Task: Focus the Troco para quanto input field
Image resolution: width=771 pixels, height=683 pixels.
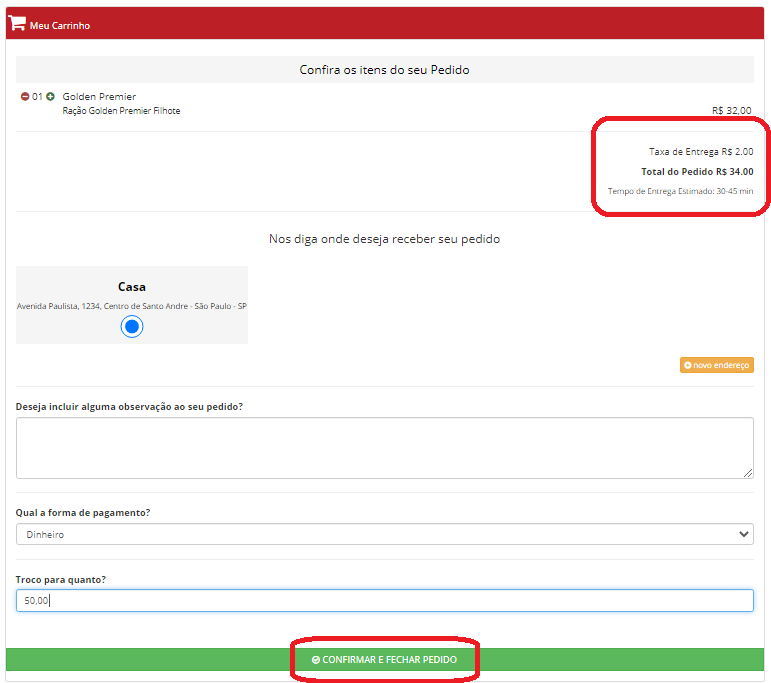Action: (384, 600)
